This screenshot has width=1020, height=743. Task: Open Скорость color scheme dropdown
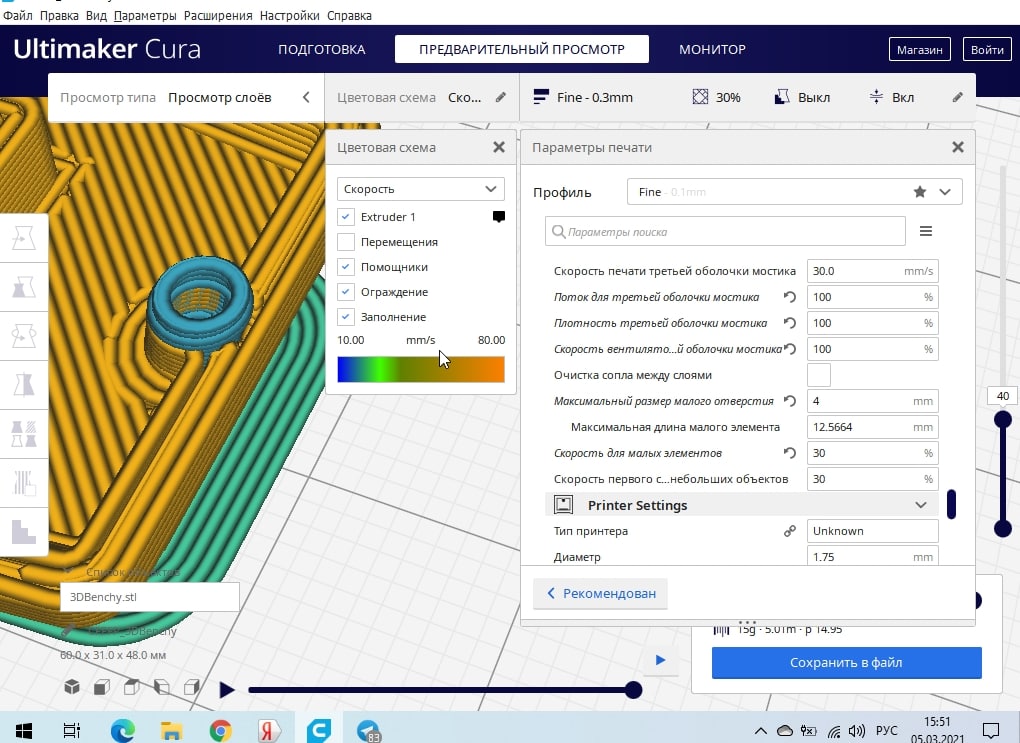(420, 189)
